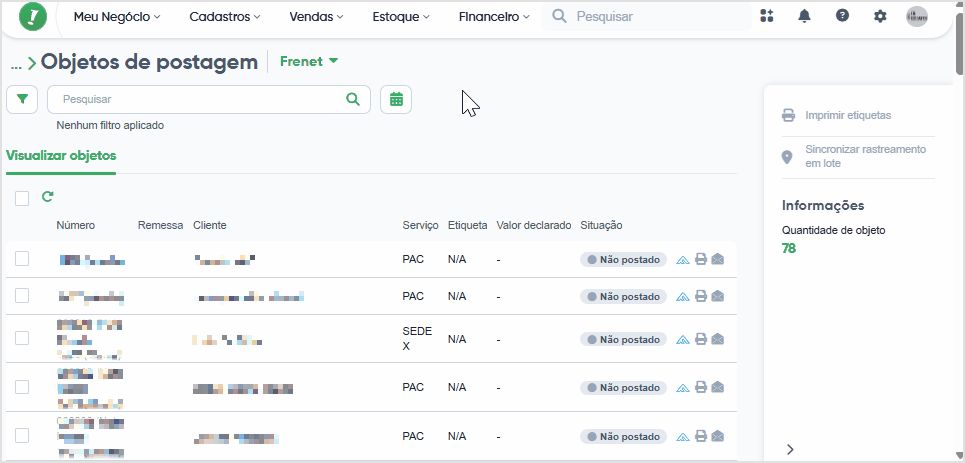Print the label of the fifth row
Viewport: 965px width, 463px height.
[x=700, y=437]
